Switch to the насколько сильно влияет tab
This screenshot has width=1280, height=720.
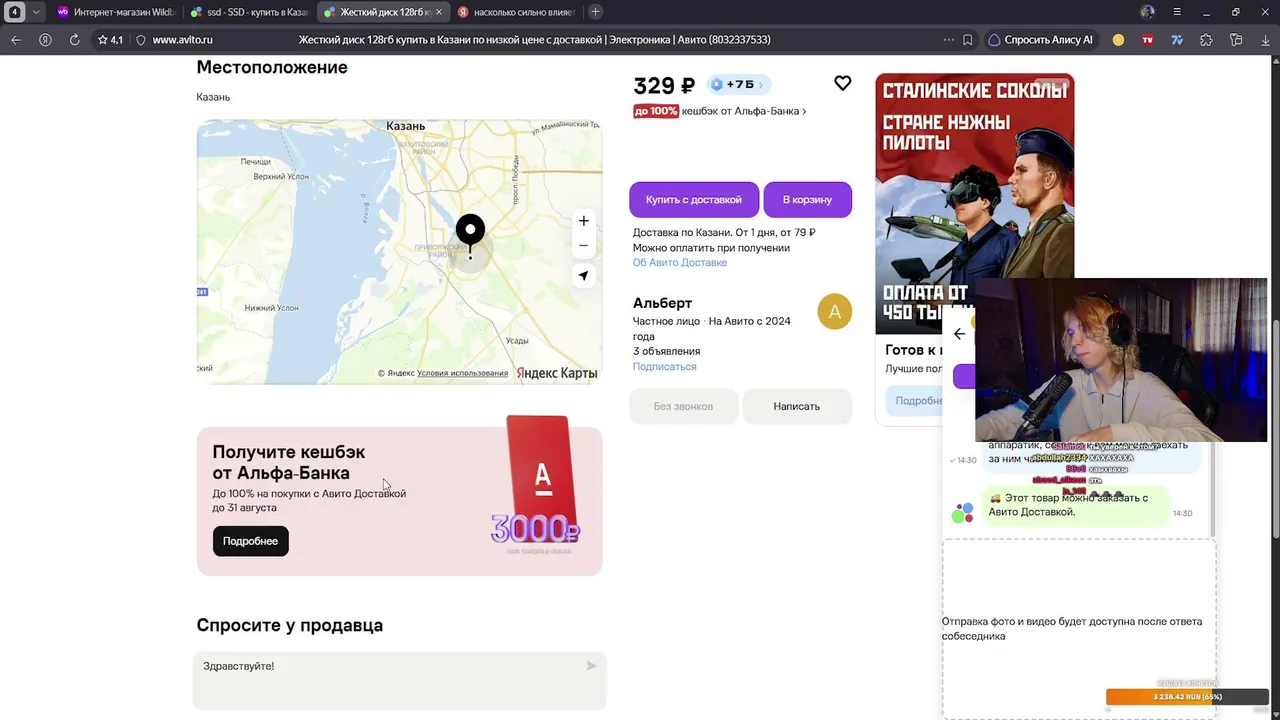click(x=516, y=12)
